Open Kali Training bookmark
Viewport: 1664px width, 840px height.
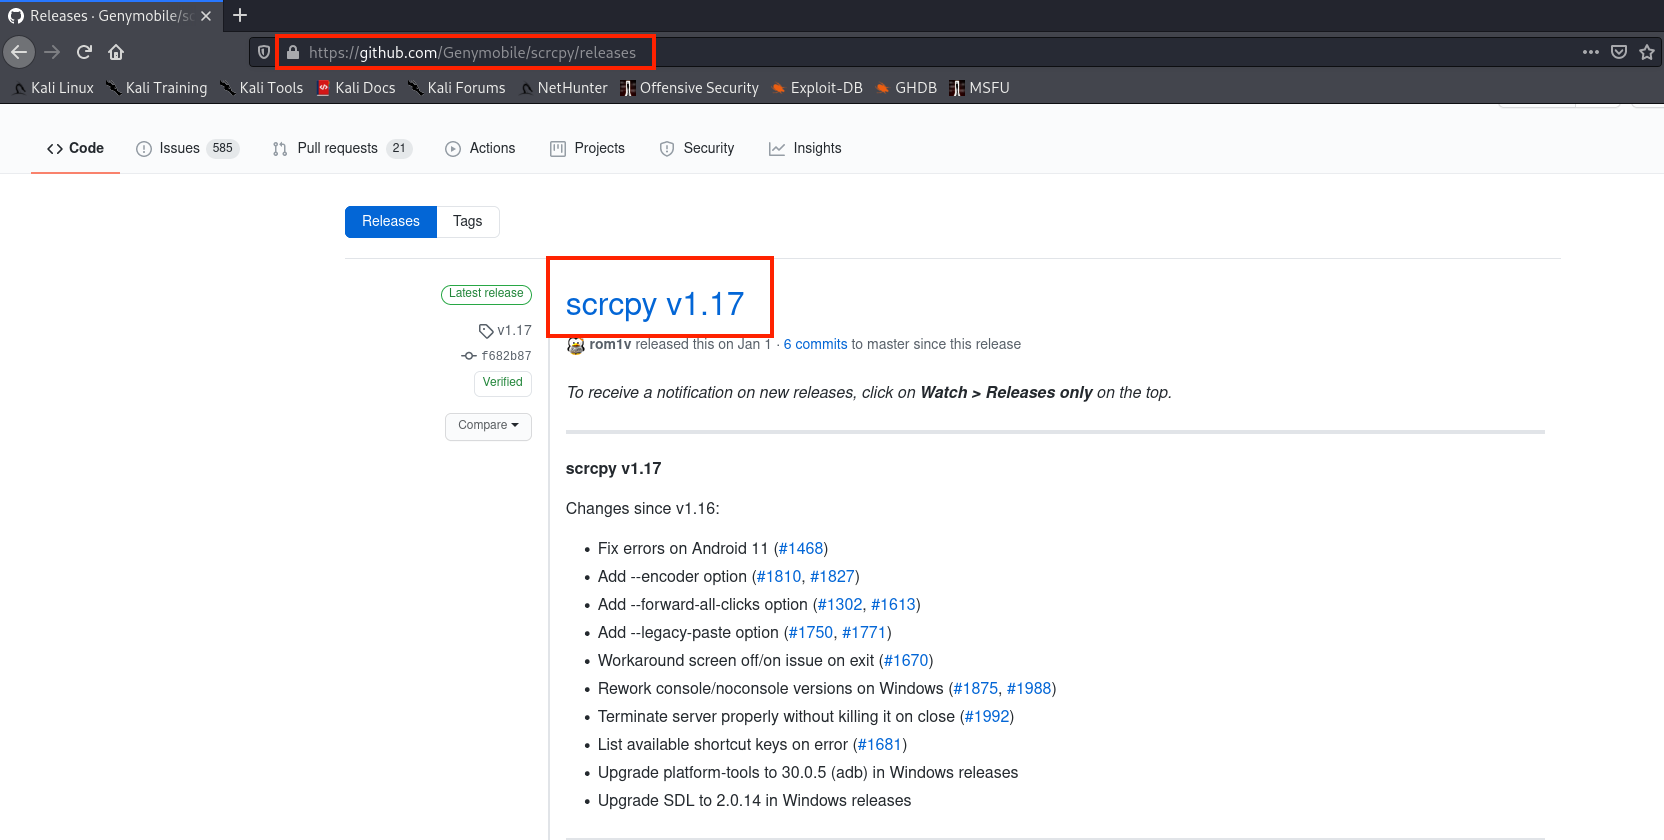tap(157, 88)
